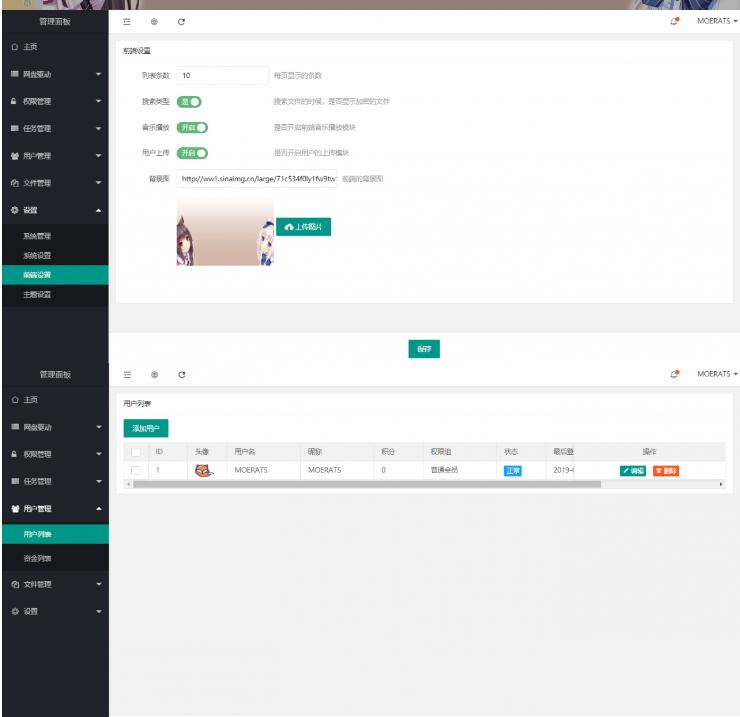Collapse sidebar using menu icon in upper panel

click(127, 22)
